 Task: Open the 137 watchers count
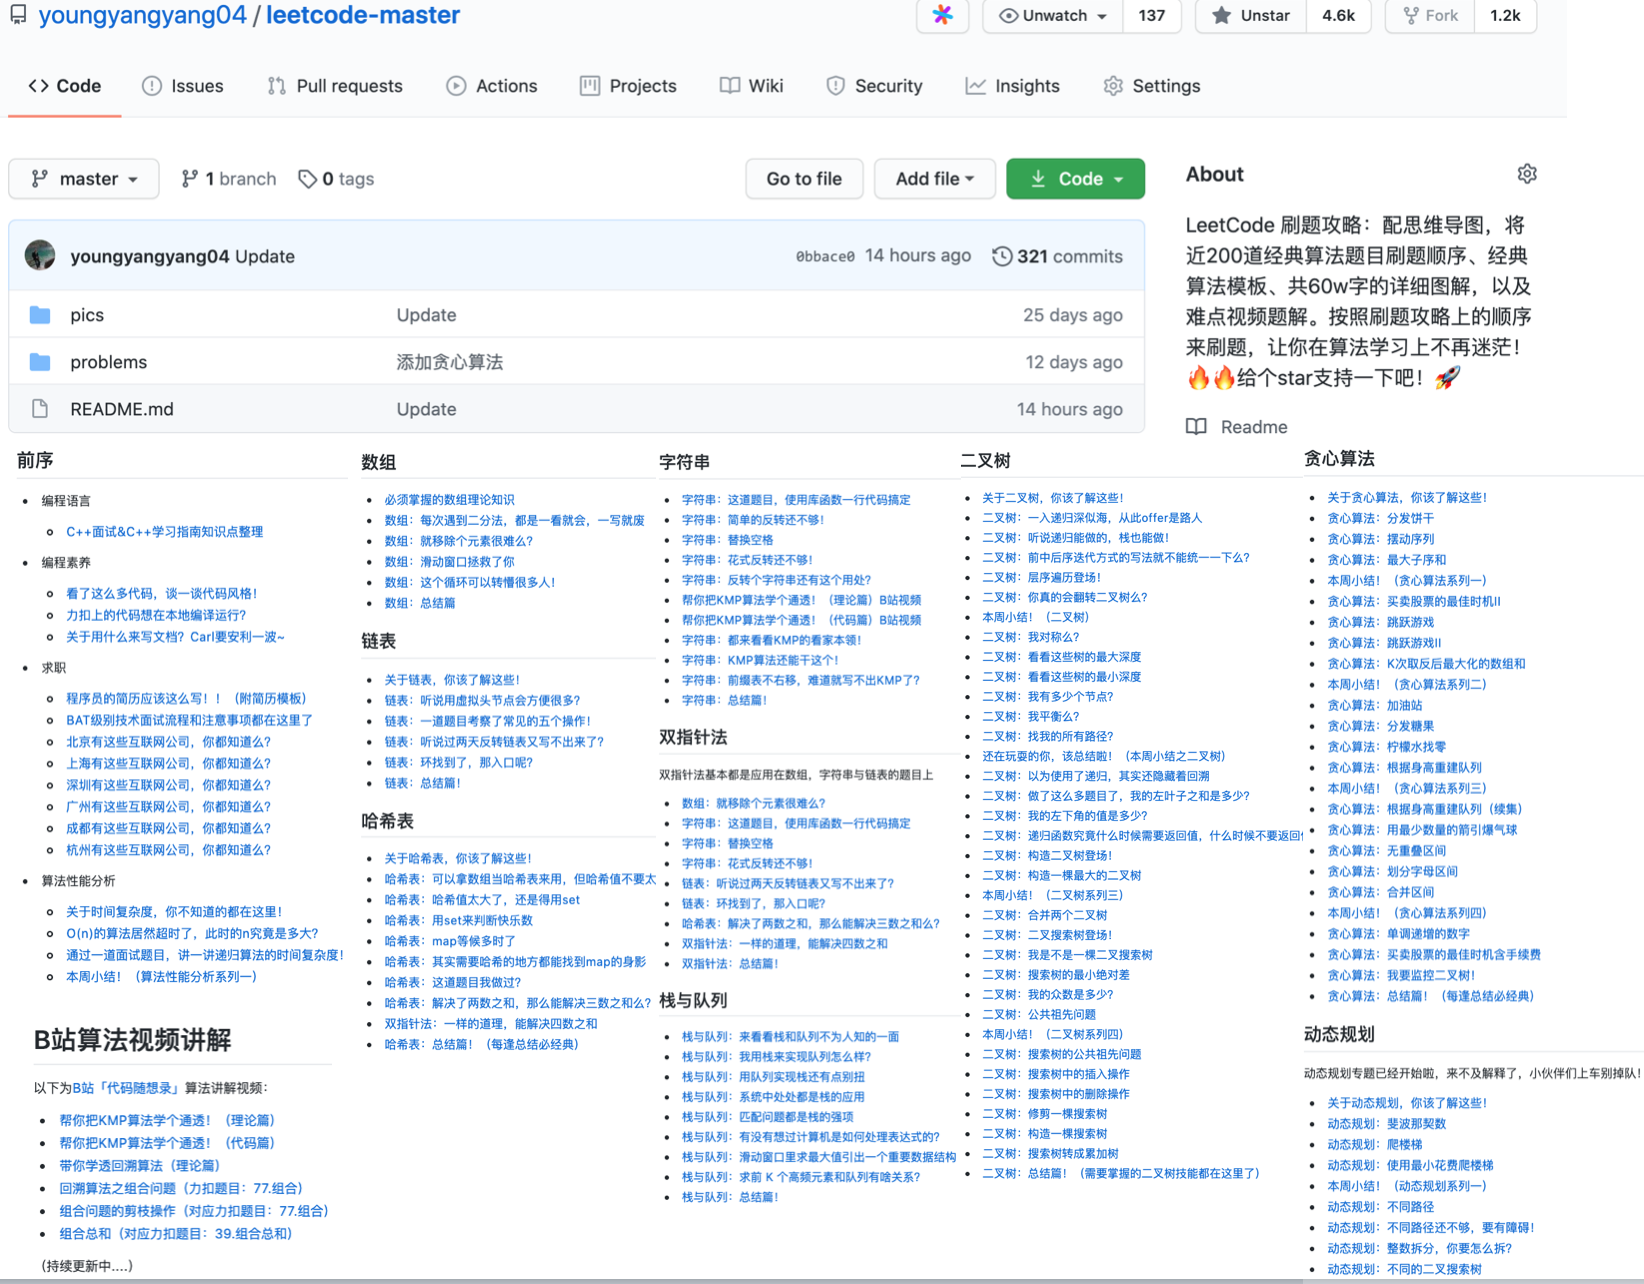(1151, 15)
